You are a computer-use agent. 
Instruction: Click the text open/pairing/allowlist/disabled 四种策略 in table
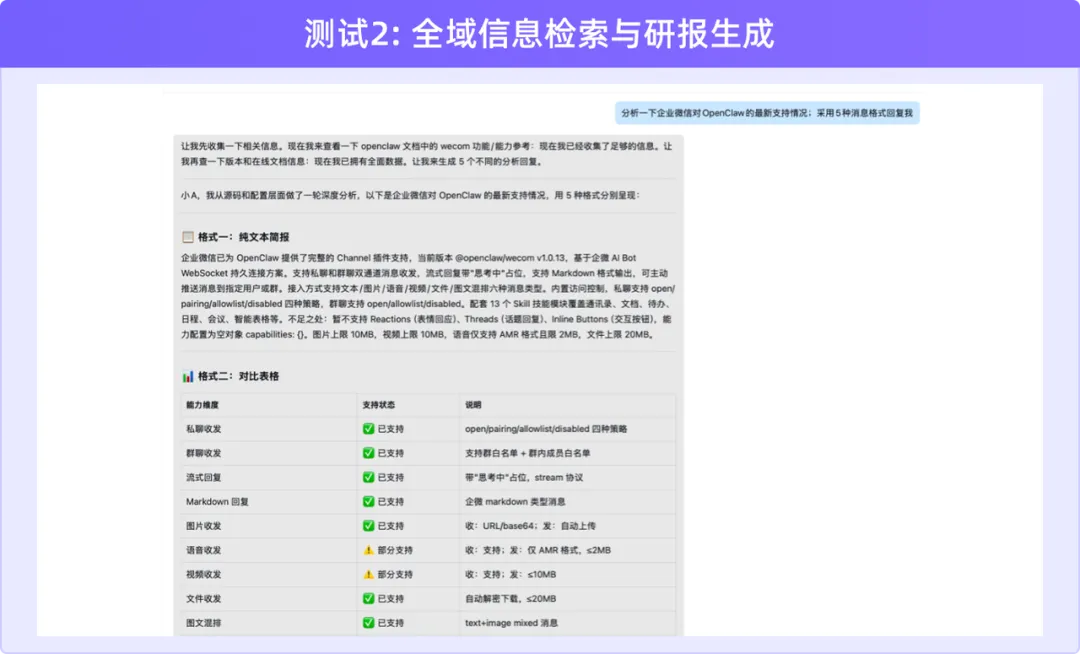pos(546,429)
